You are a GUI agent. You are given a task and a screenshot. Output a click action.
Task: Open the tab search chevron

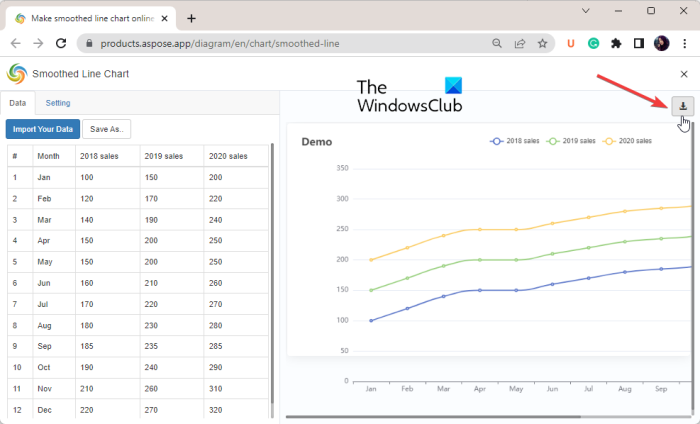(586, 11)
